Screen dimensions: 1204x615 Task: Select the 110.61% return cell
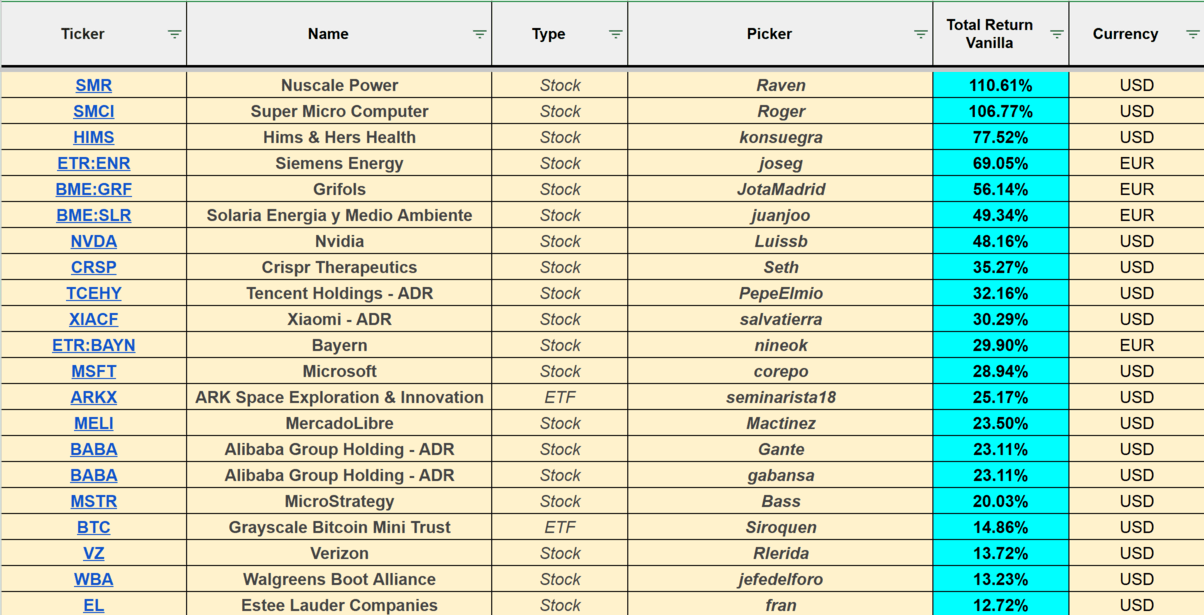[x=1000, y=86]
